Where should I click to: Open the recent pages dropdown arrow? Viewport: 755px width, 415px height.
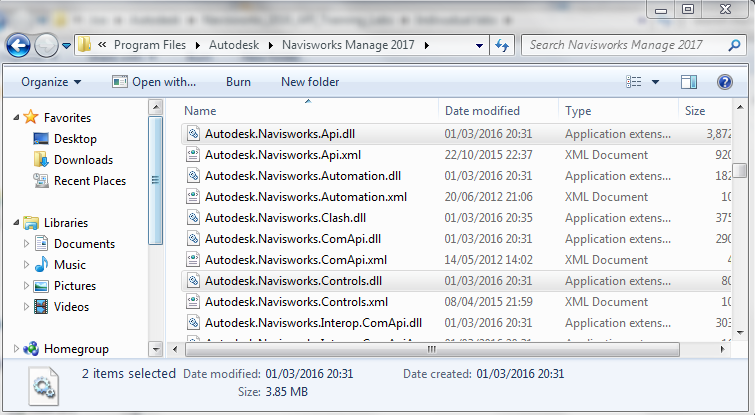[67, 46]
